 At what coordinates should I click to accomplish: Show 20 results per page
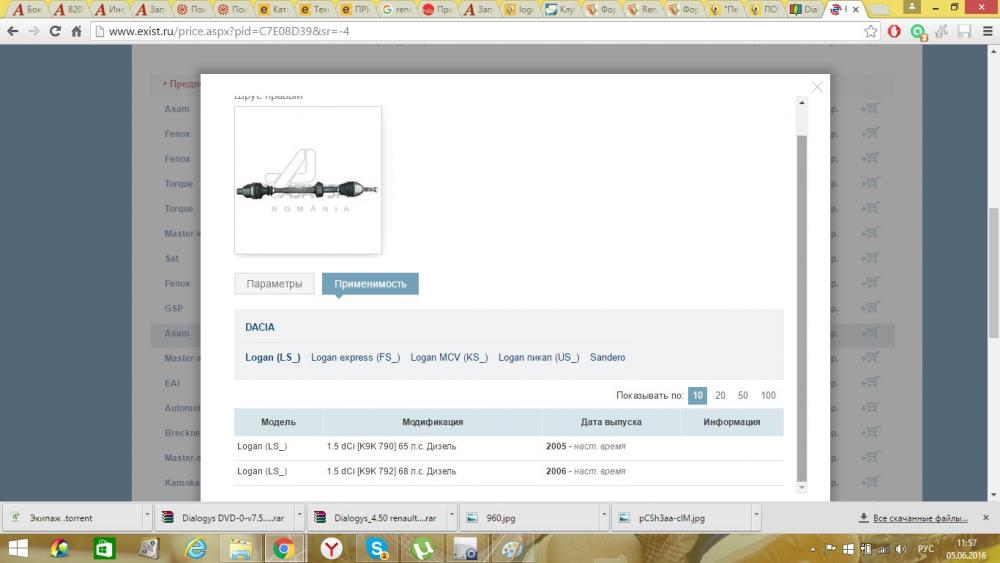(x=720, y=395)
